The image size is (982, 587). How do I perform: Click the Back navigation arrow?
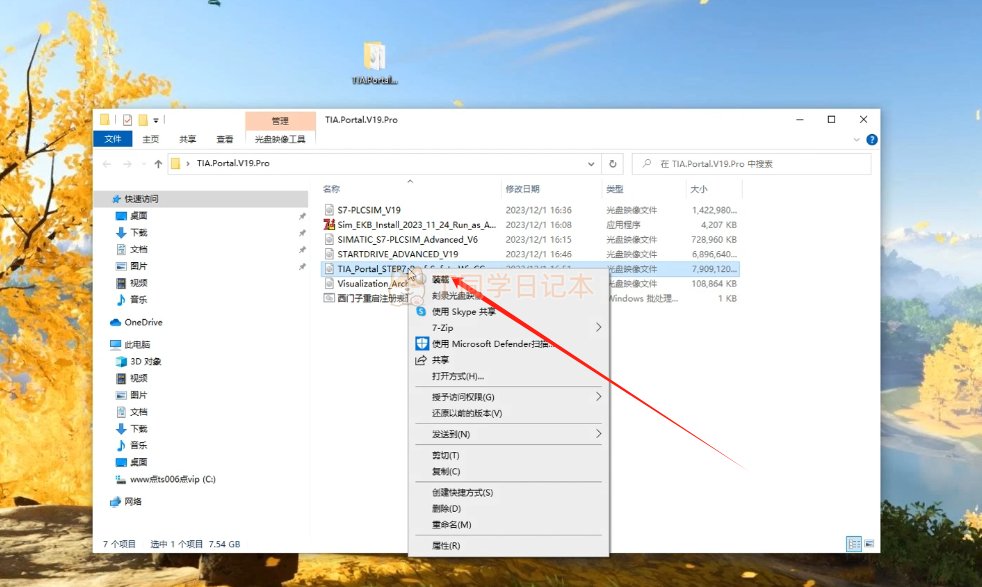tap(107, 164)
